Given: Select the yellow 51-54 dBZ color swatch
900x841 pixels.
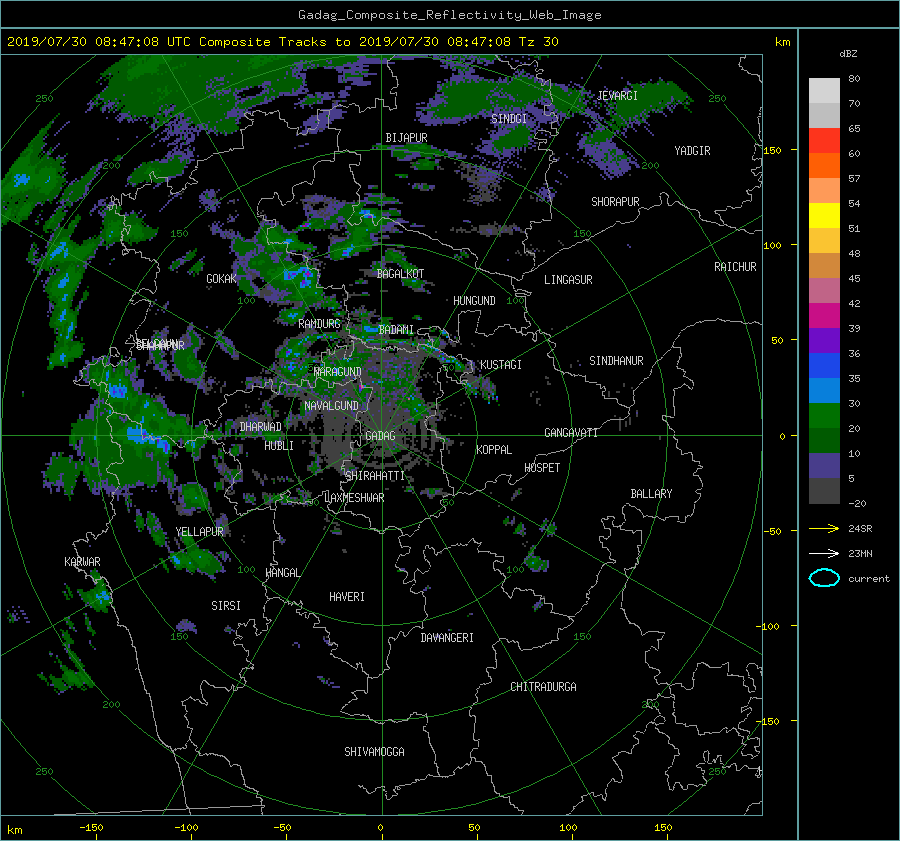Looking at the screenshot, I should (x=824, y=216).
